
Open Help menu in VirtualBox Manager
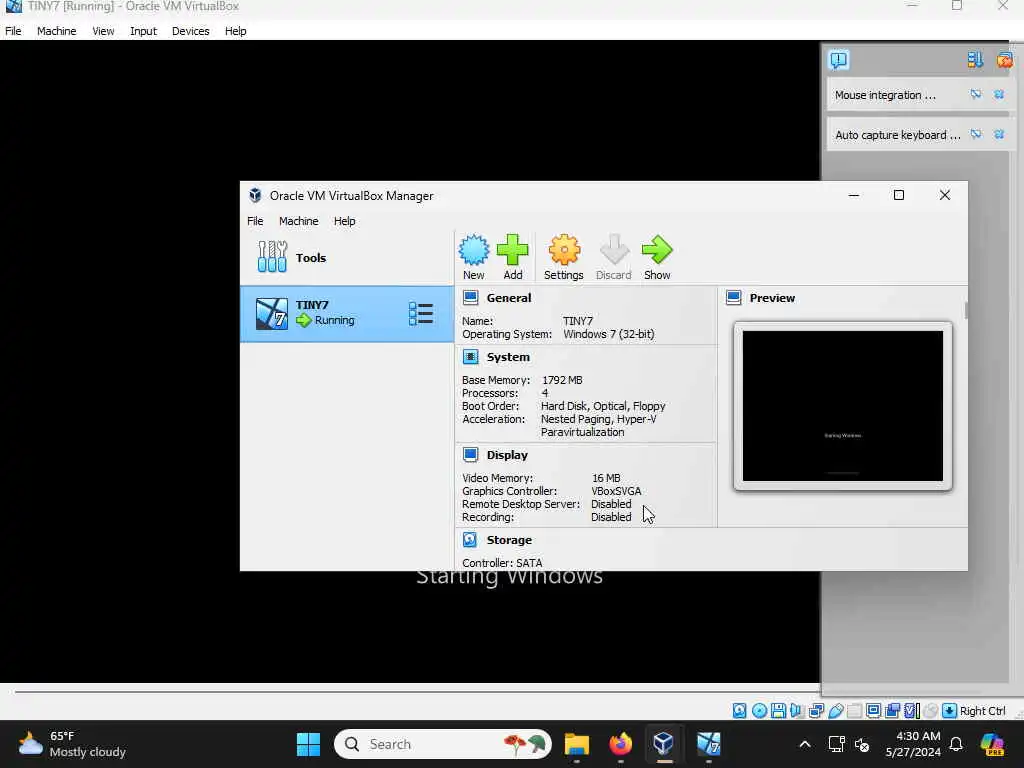click(344, 221)
